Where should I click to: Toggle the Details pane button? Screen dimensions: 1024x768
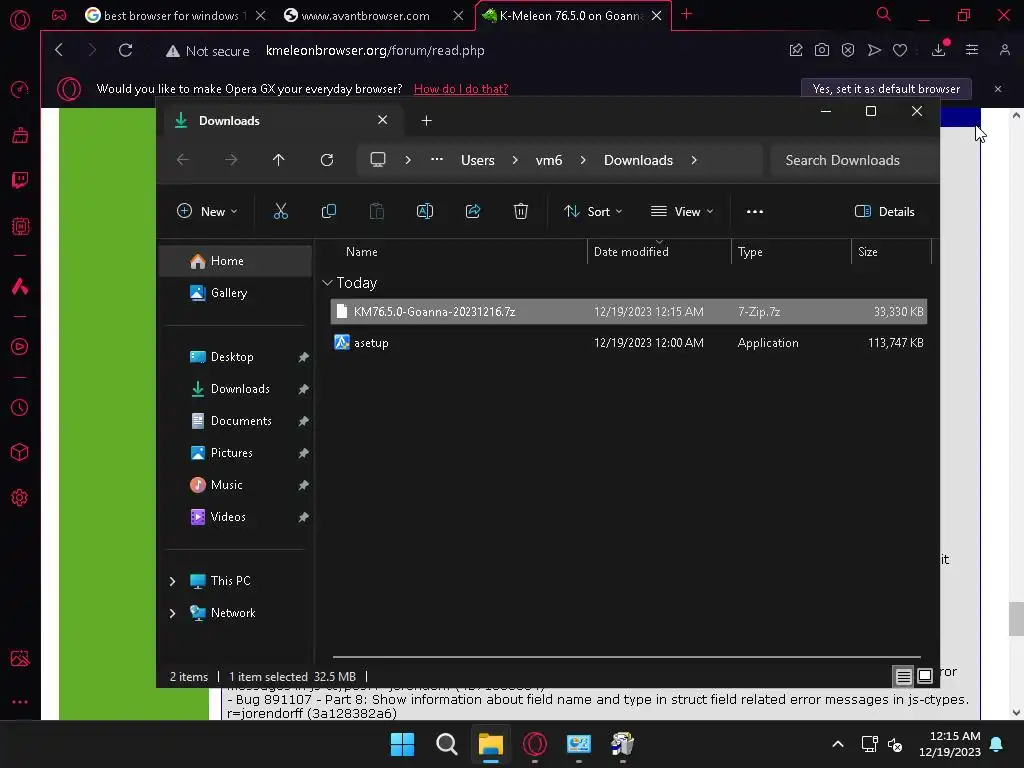click(x=884, y=212)
